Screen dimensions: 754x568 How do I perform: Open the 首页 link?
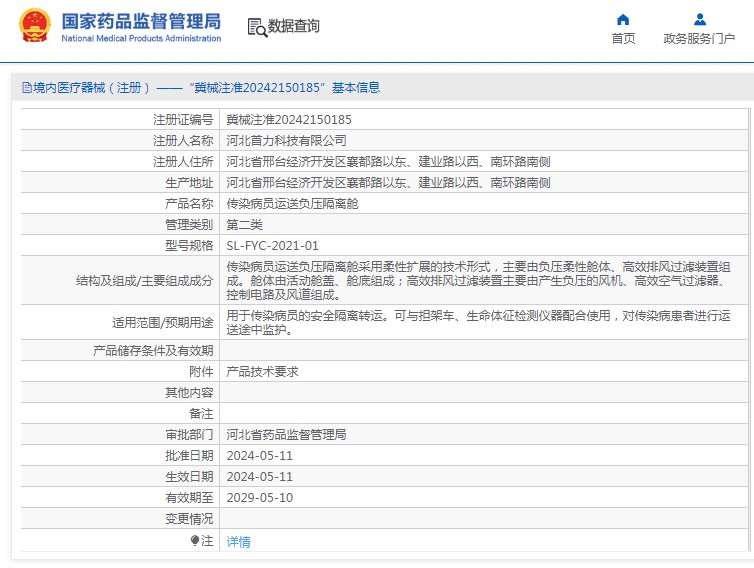tap(623, 38)
